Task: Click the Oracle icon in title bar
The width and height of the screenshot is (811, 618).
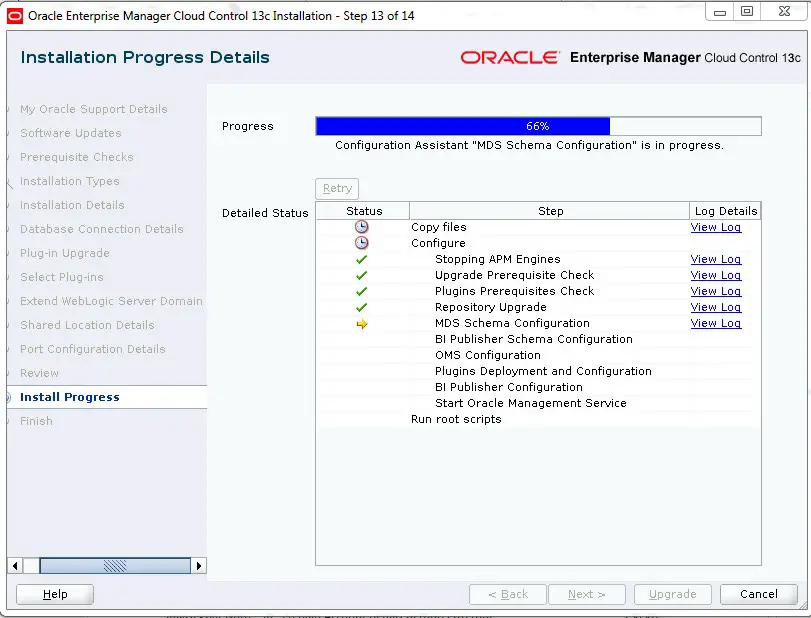Action: [x=14, y=16]
